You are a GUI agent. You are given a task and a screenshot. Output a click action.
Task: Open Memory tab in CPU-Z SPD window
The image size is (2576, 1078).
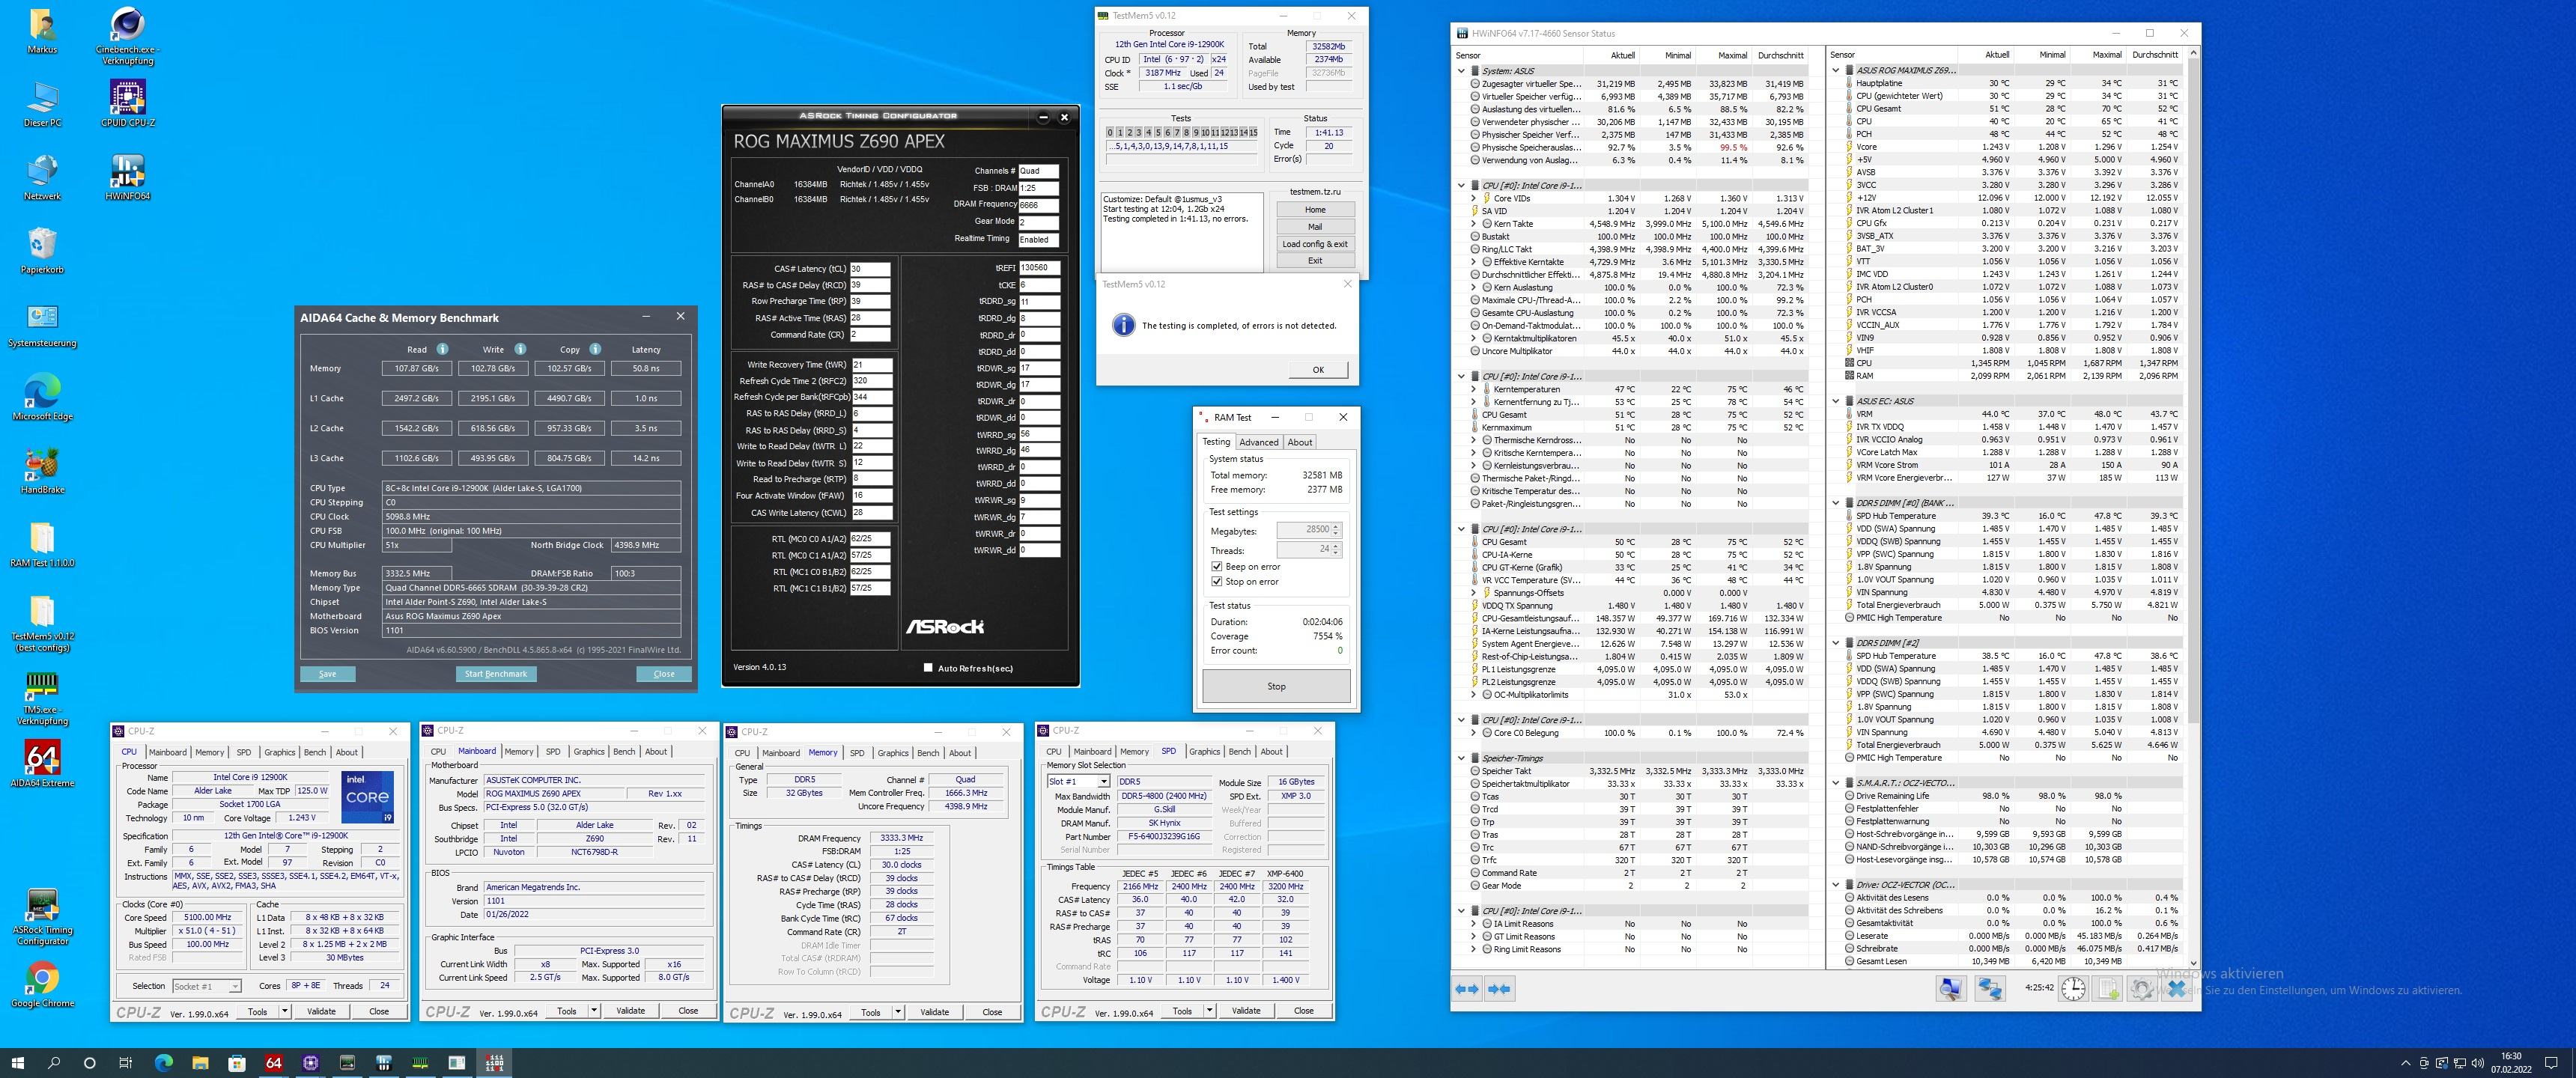point(1134,752)
